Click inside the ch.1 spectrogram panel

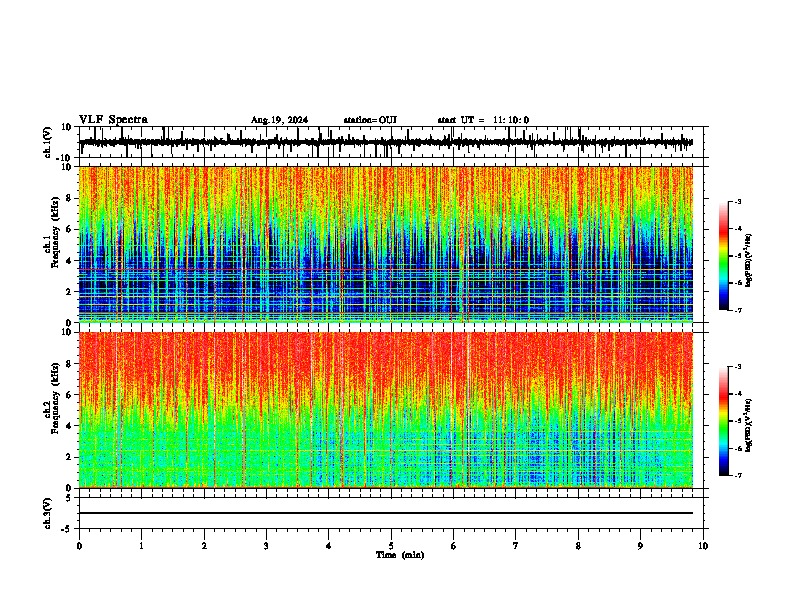point(386,244)
